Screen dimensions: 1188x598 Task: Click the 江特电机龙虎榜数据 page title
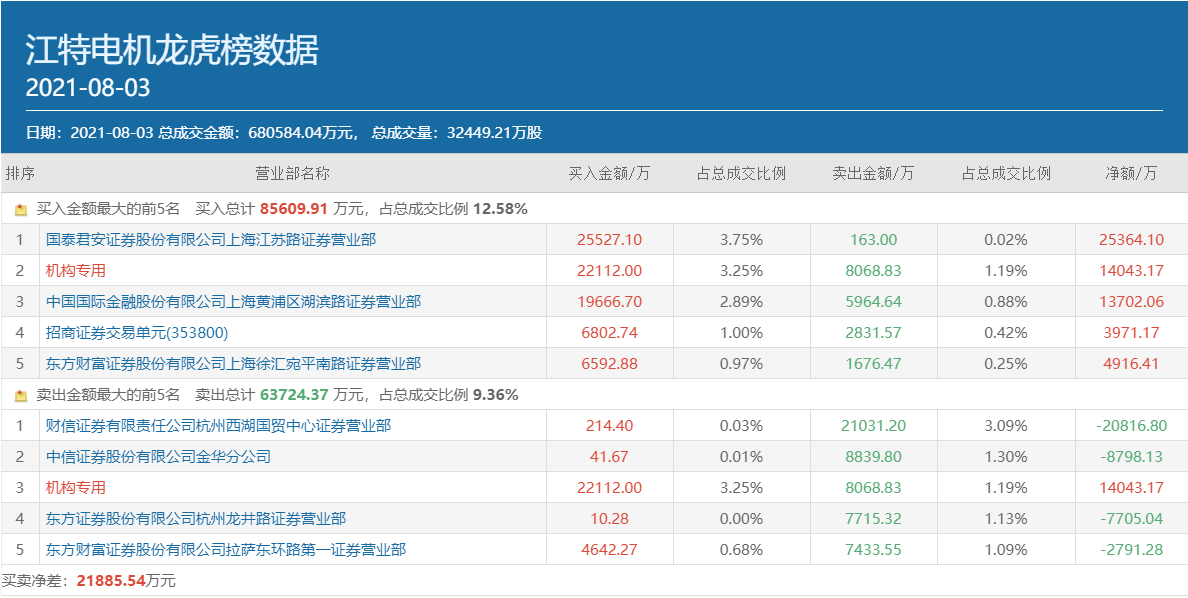pyautogui.click(x=172, y=49)
